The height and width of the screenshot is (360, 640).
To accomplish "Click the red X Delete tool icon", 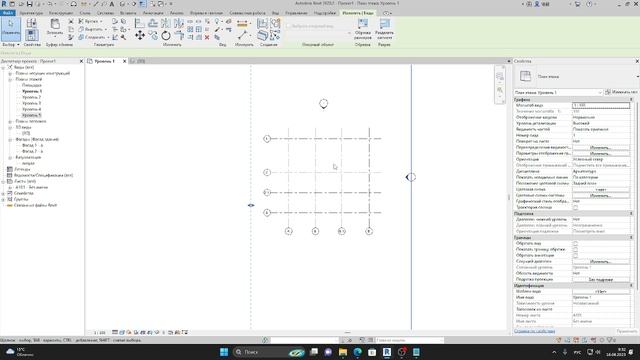I will (x=207, y=37).
